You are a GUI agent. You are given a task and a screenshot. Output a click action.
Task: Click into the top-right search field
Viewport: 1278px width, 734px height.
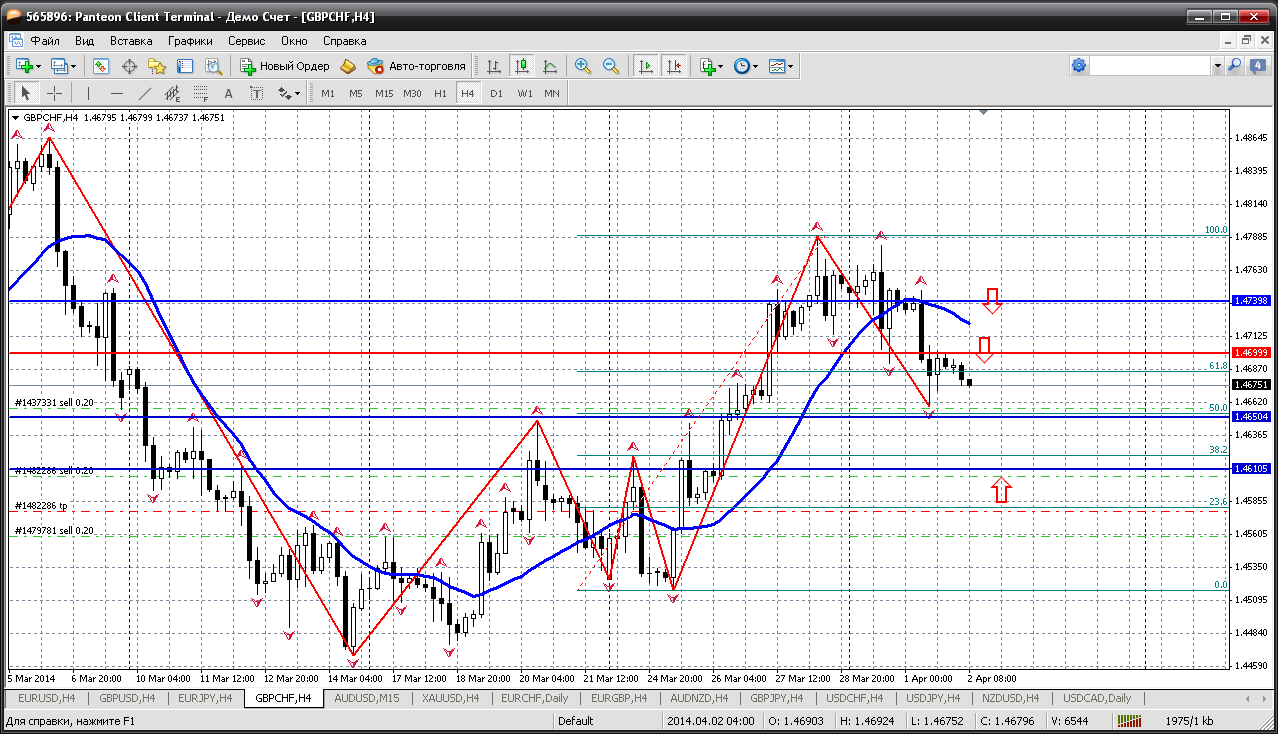coord(1150,66)
